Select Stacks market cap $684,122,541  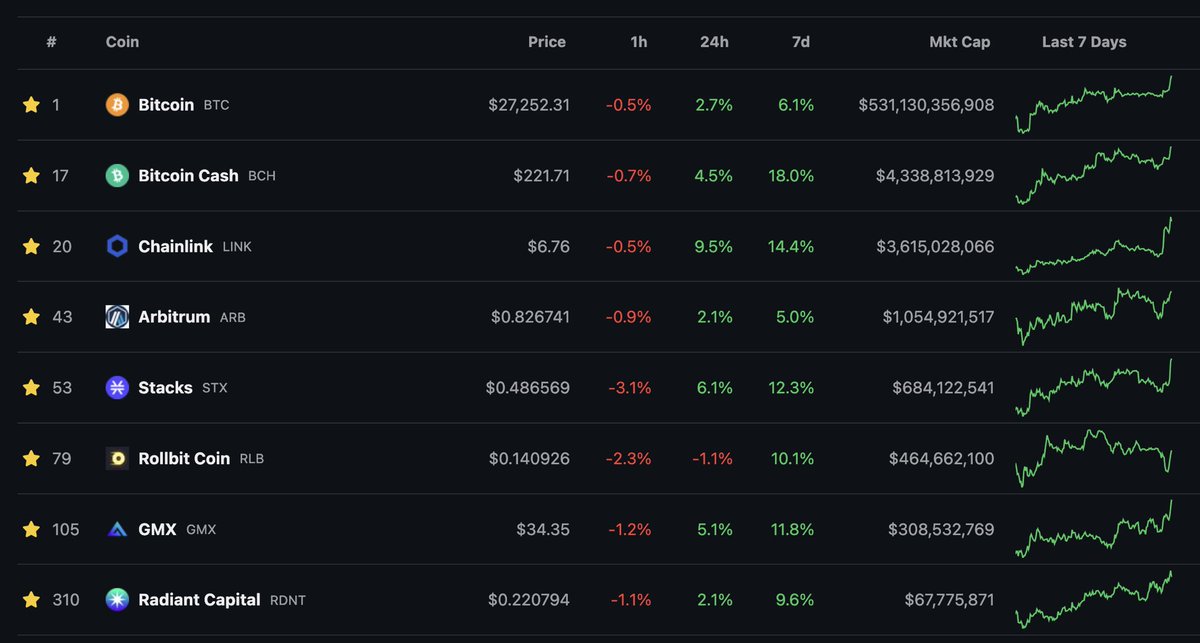pos(944,387)
